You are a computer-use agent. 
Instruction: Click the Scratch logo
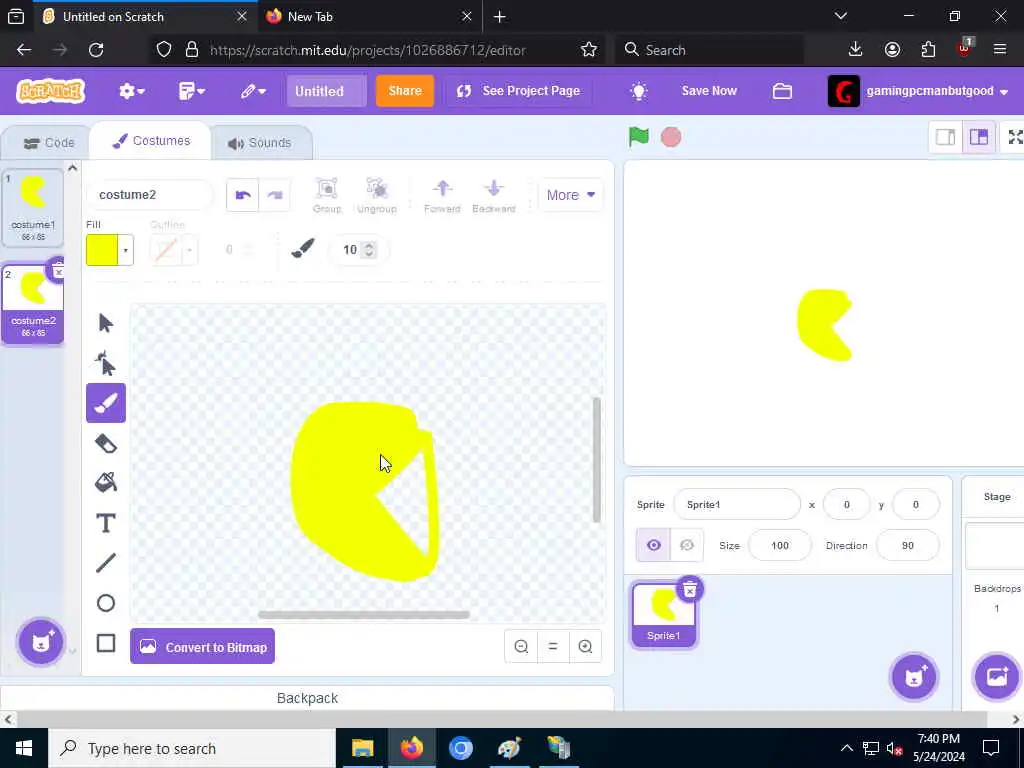click(51, 91)
